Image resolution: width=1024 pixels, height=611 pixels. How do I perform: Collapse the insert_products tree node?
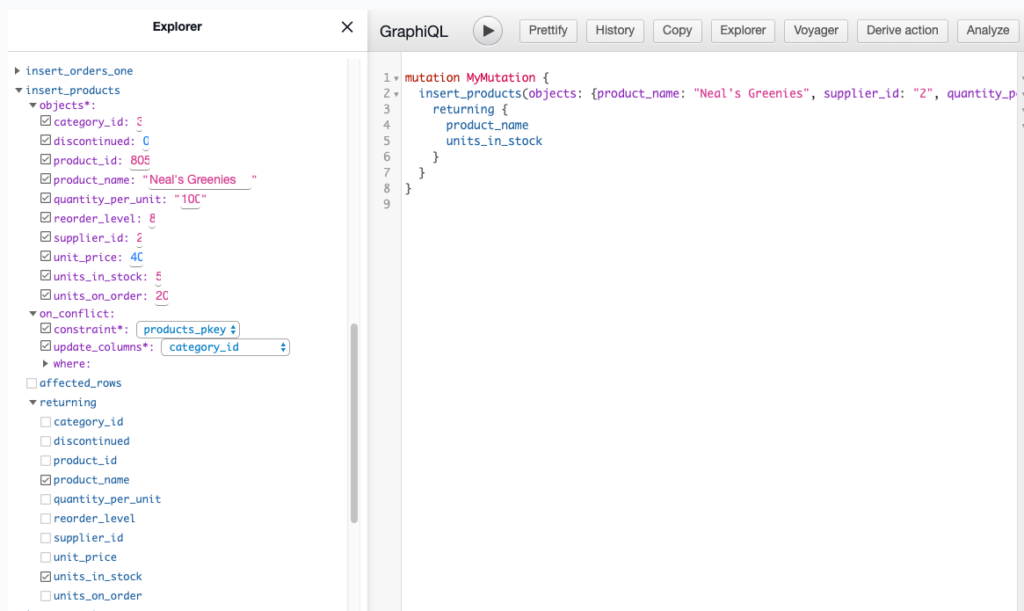click(x=18, y=91)
